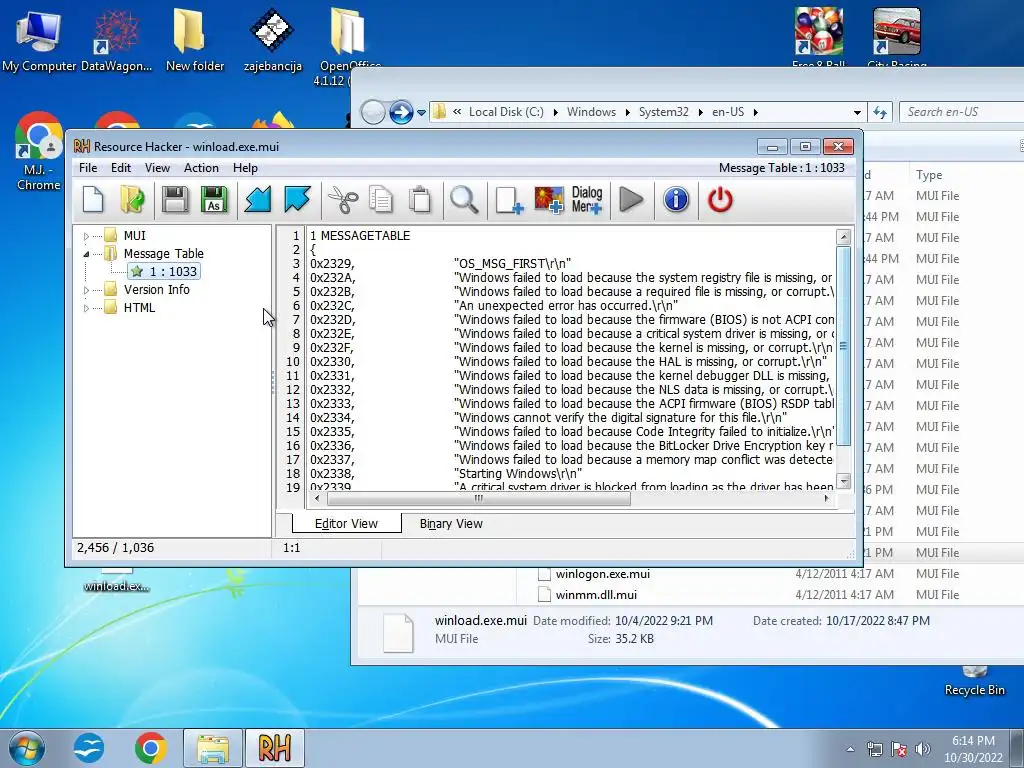Click the Windows Explorer taskbar button
This screenshot has height=768, width=1024.
point(213,748)
